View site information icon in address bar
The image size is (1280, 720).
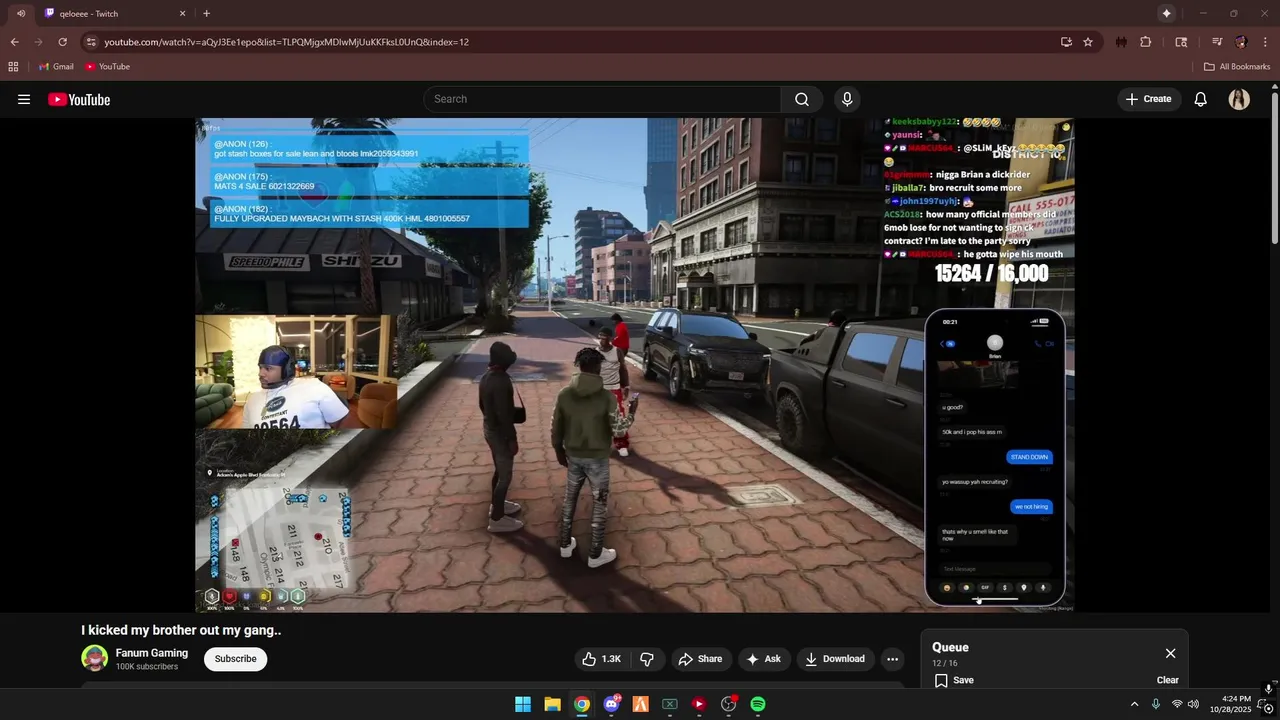coord(91,42)
